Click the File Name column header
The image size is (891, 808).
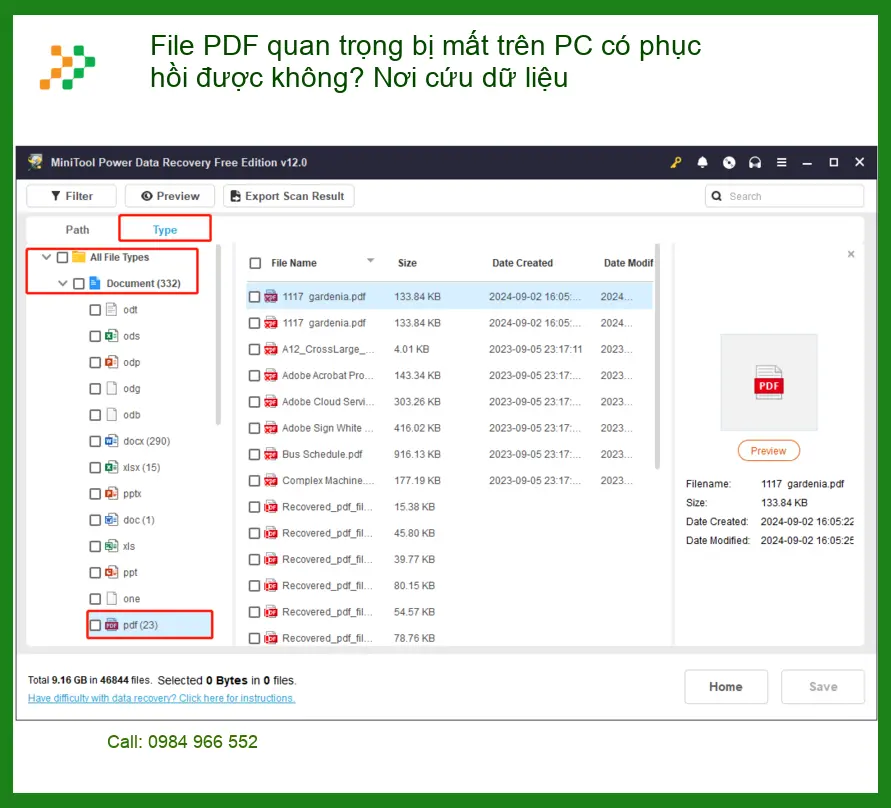[294, 263]
